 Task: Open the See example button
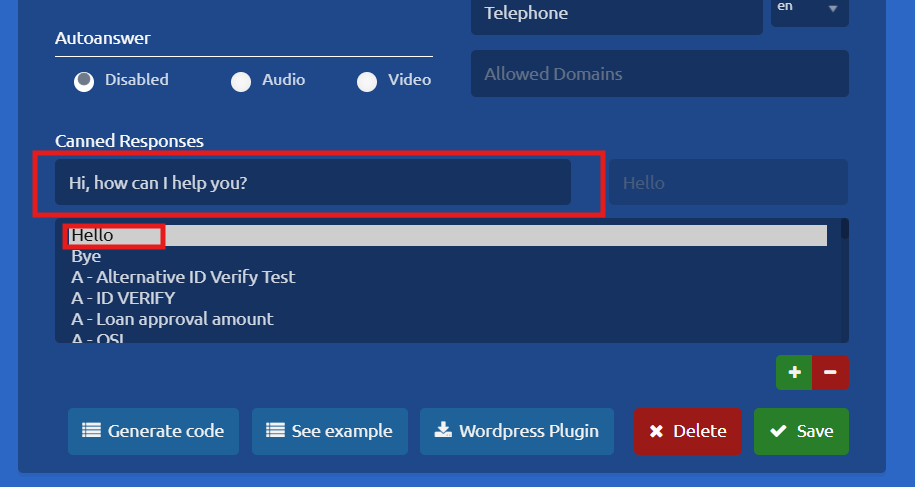[329, 431]
